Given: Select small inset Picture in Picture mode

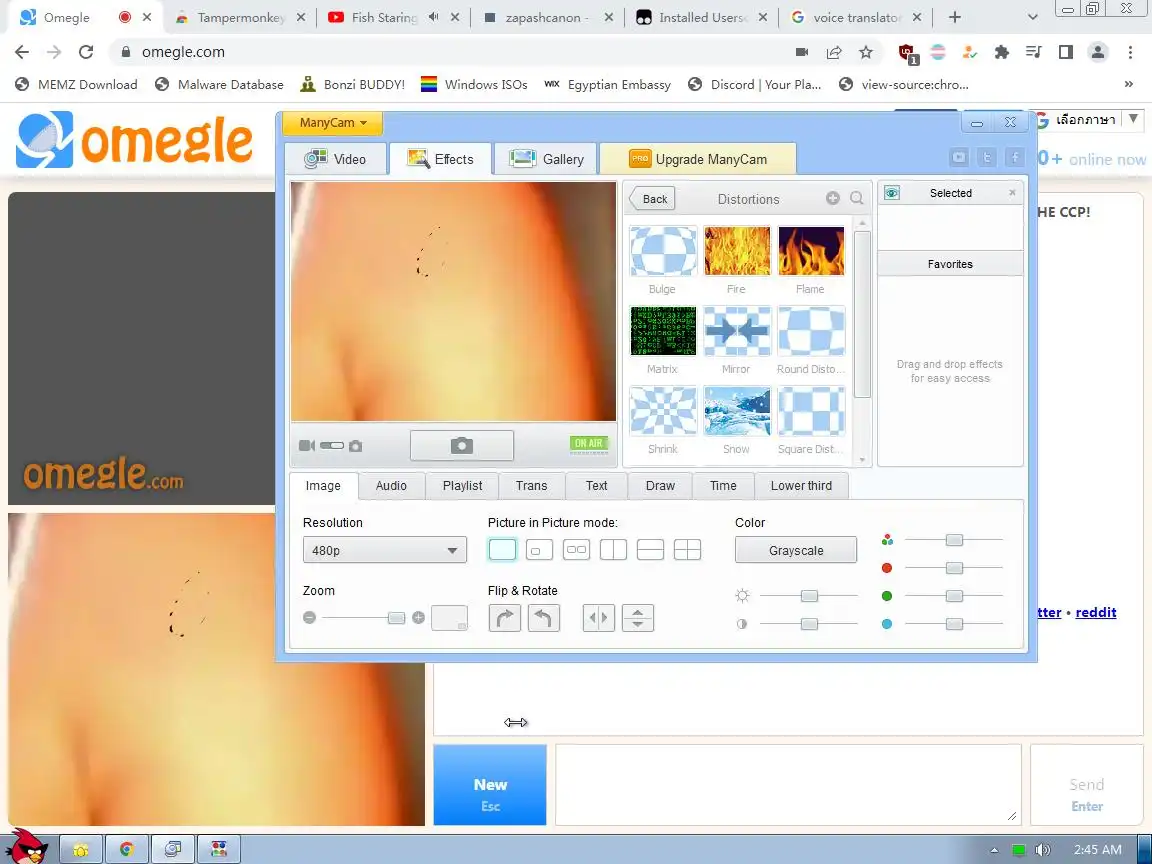Looking at the screenshot, I should [539, 550].
